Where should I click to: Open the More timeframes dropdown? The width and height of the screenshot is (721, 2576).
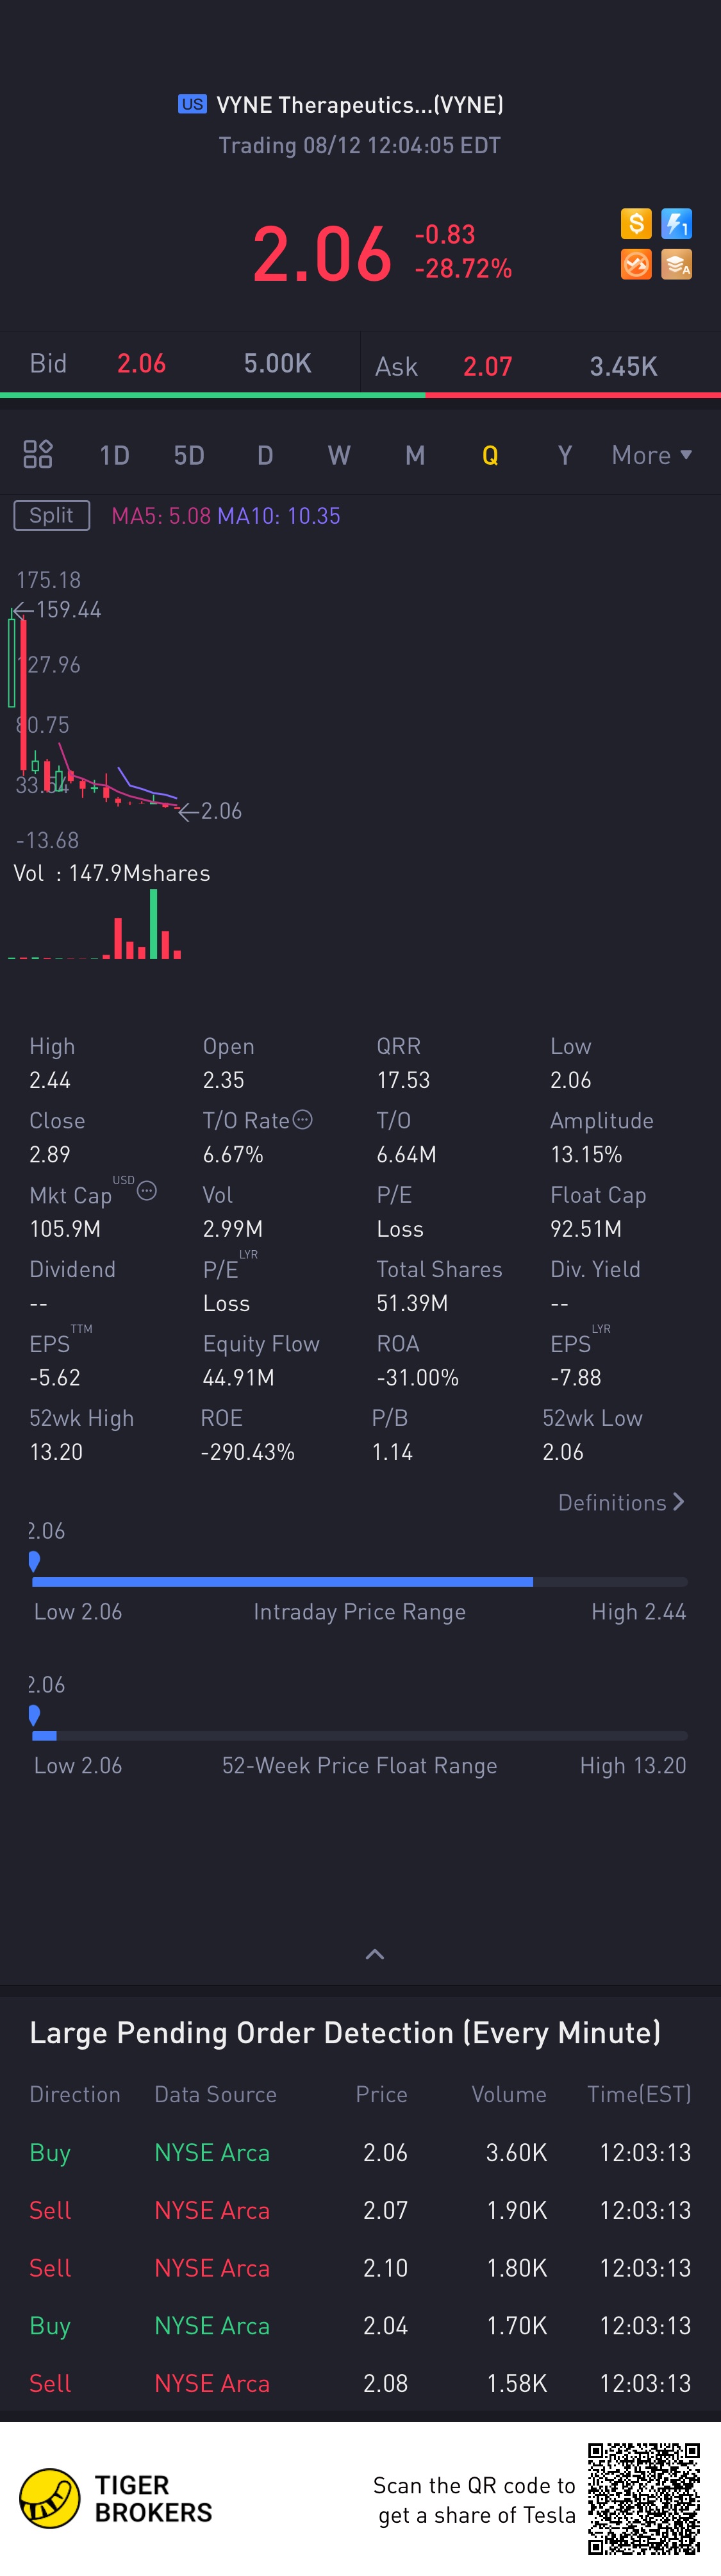pyautogui.click(x=651, y=456)
